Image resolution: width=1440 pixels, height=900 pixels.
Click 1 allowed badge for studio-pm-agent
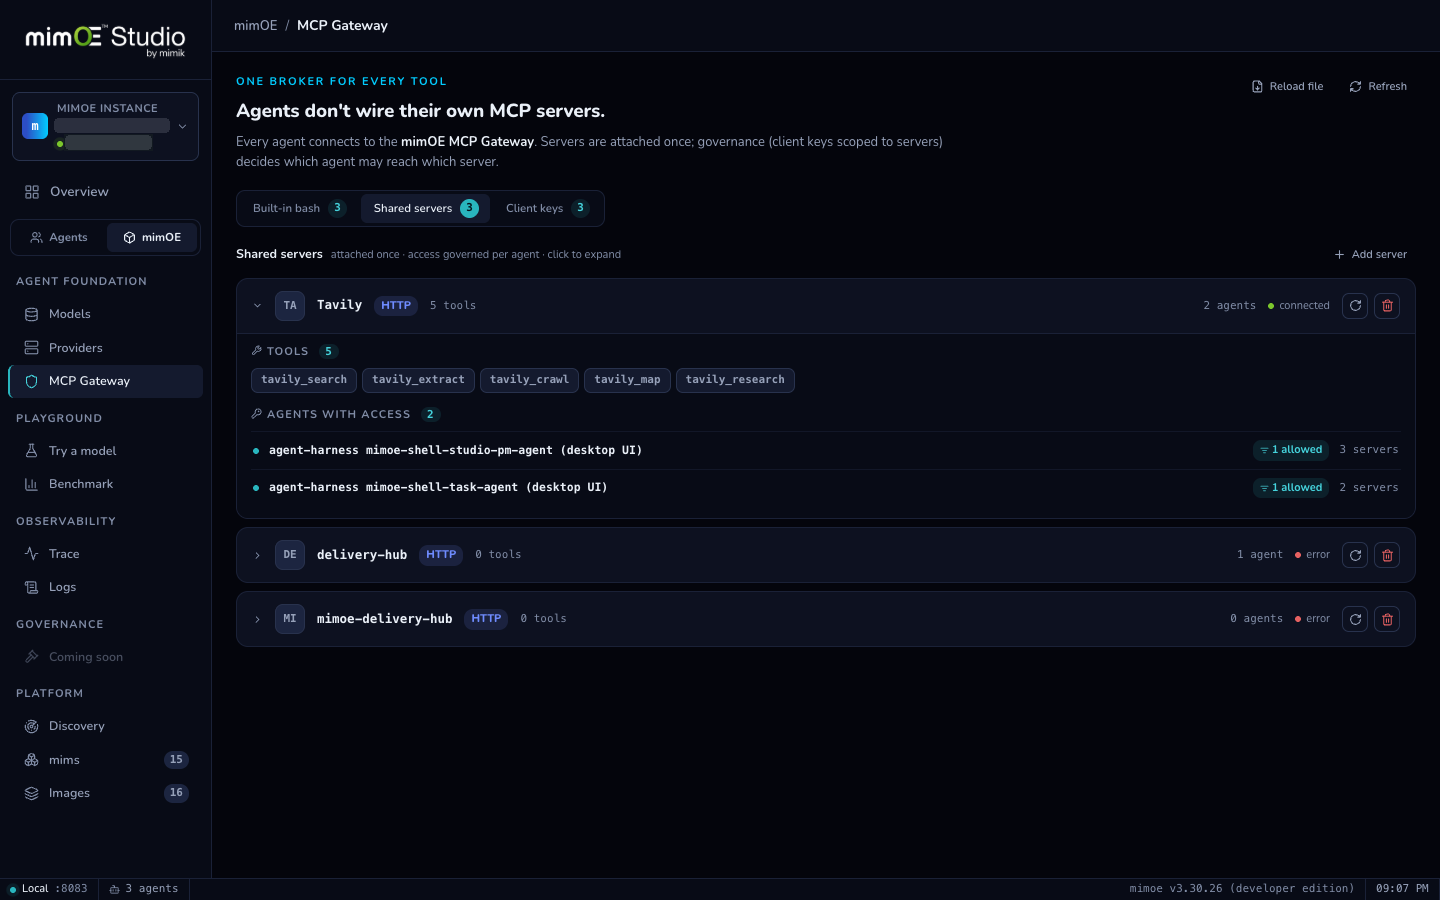click(1291, 450)
